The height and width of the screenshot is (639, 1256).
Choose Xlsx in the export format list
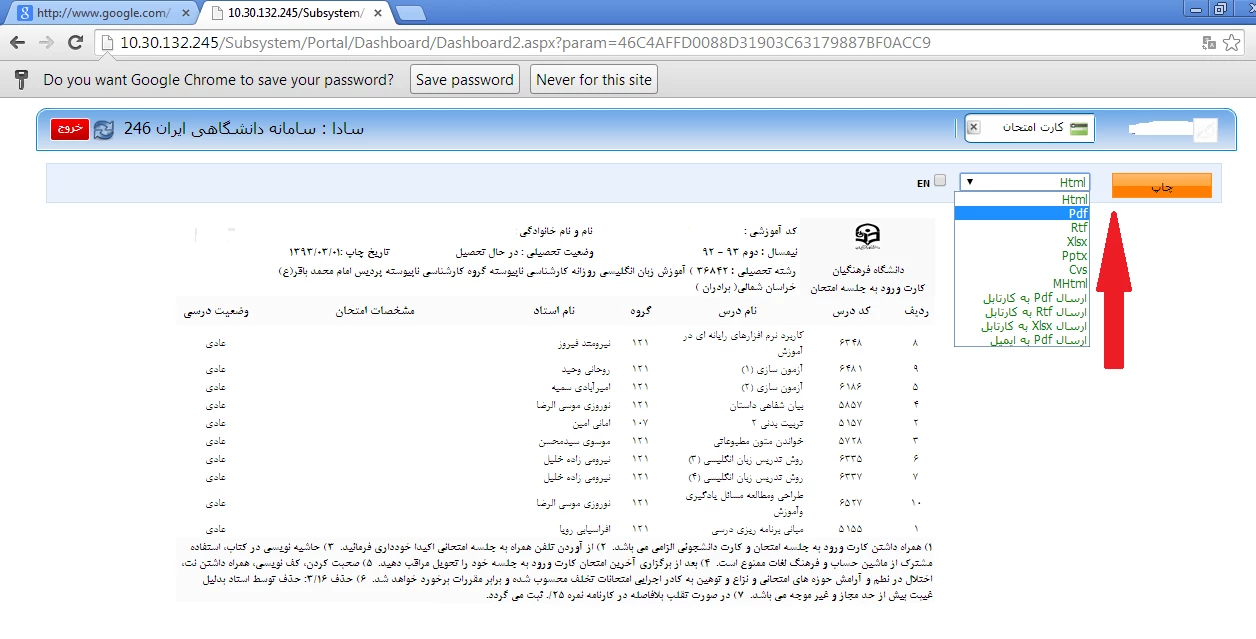[x=1077, y=241]
